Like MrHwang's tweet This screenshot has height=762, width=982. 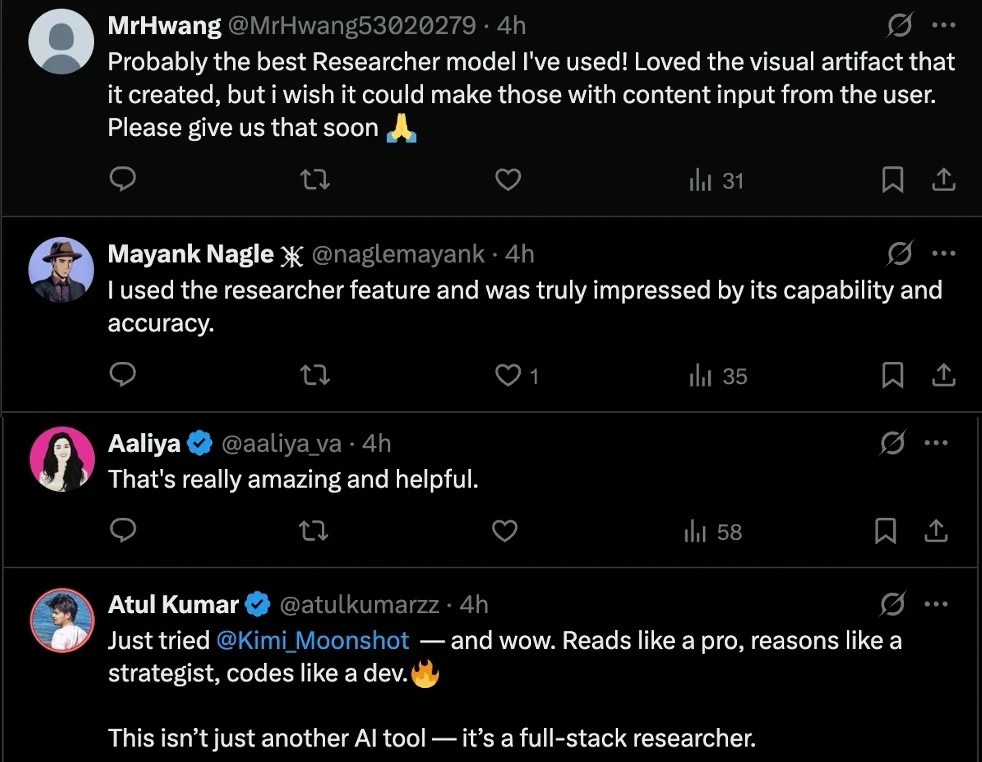click(x=508, y=180)
